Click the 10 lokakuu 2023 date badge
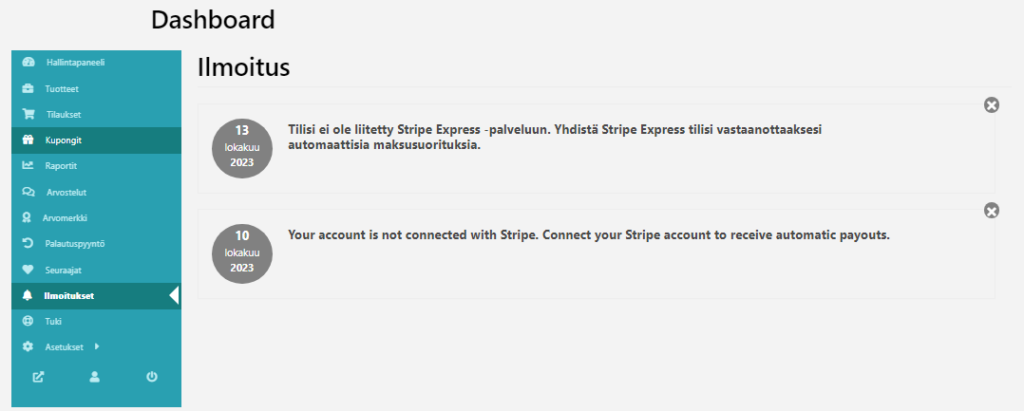Viewport: 1024px width, 411px height. click(x=242, y=252)
